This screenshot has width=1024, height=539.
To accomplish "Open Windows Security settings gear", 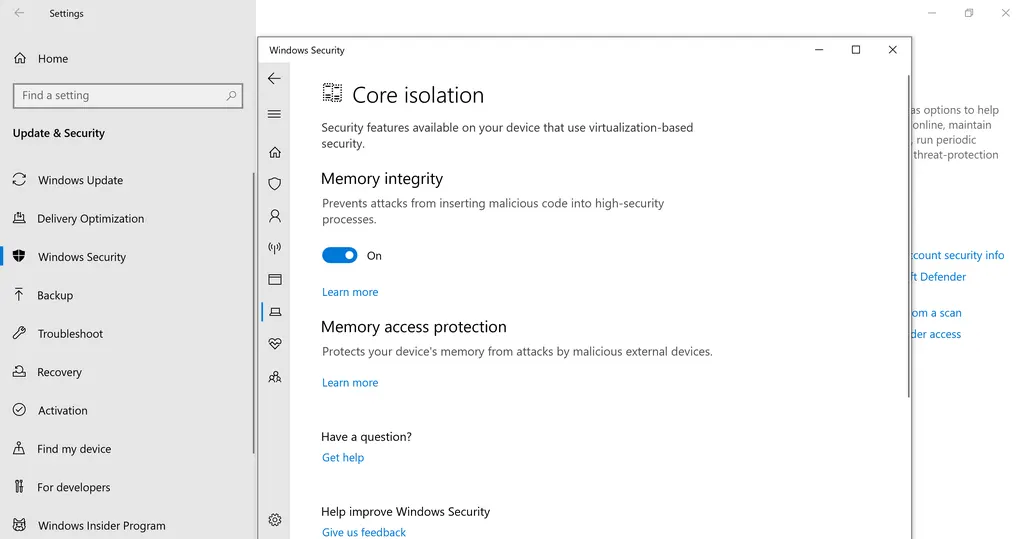I will click(x=275, y=520).
